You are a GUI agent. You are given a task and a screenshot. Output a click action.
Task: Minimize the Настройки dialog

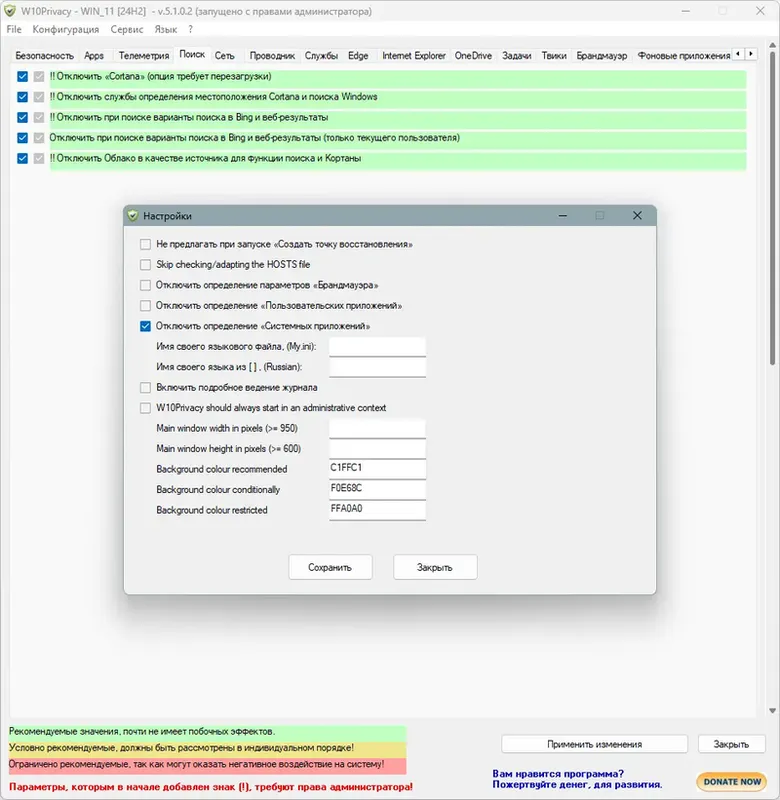563,216
